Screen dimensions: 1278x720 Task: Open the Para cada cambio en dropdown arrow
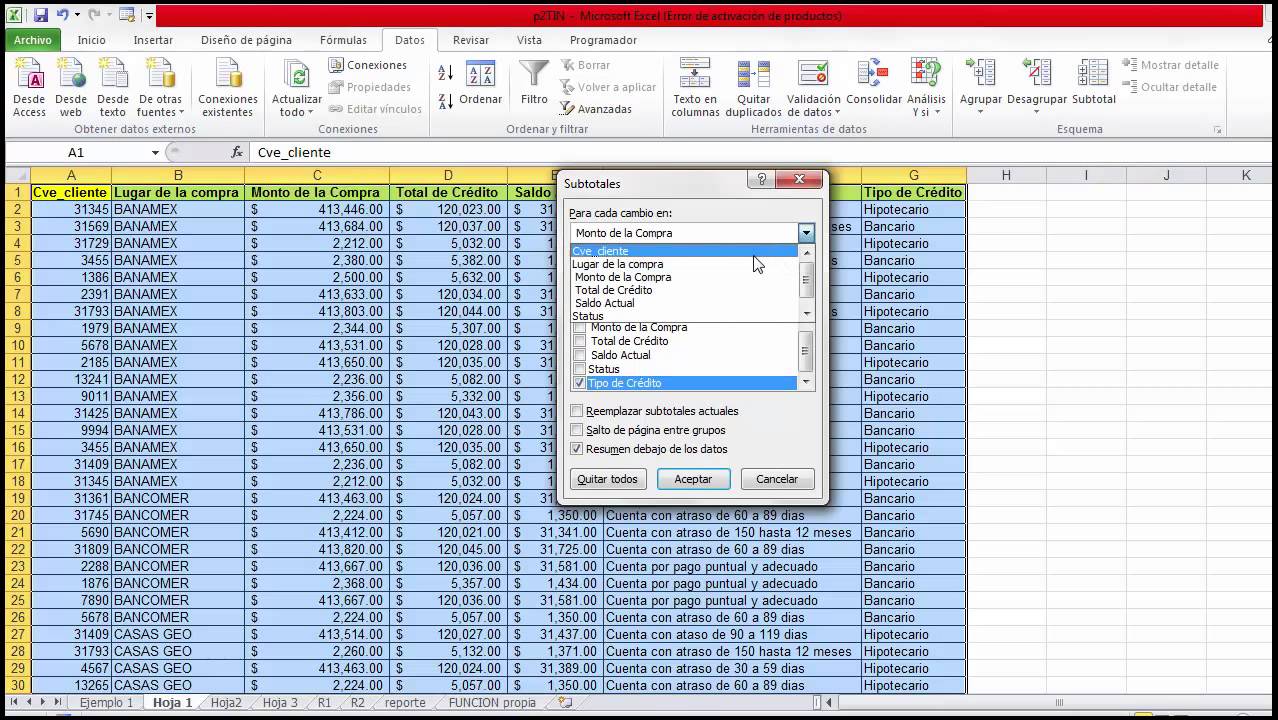pyautogui.click(x=807, y=233)
